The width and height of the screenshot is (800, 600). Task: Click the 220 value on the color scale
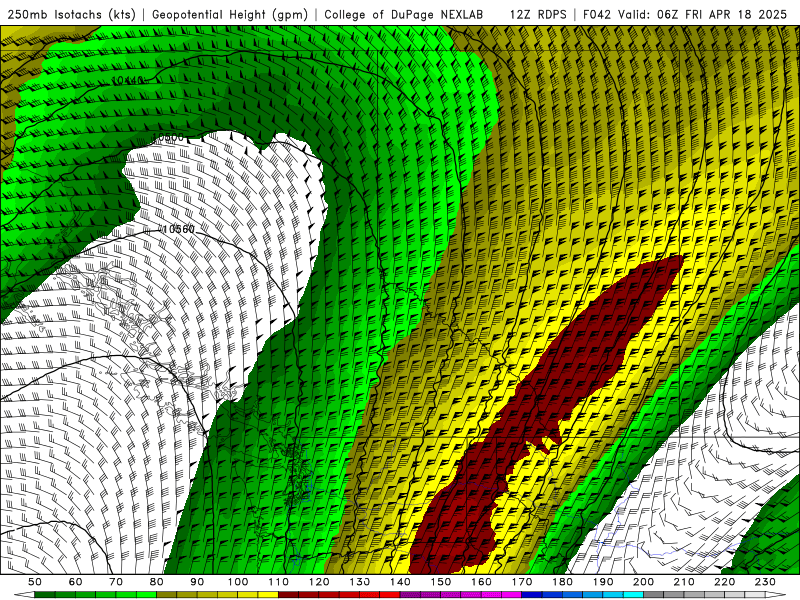pyautogui.click(x=725, y=582)
